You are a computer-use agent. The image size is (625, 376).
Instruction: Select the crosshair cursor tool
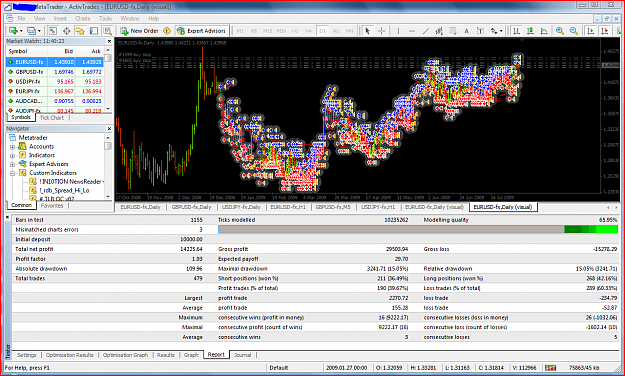(x=381, y=31)
